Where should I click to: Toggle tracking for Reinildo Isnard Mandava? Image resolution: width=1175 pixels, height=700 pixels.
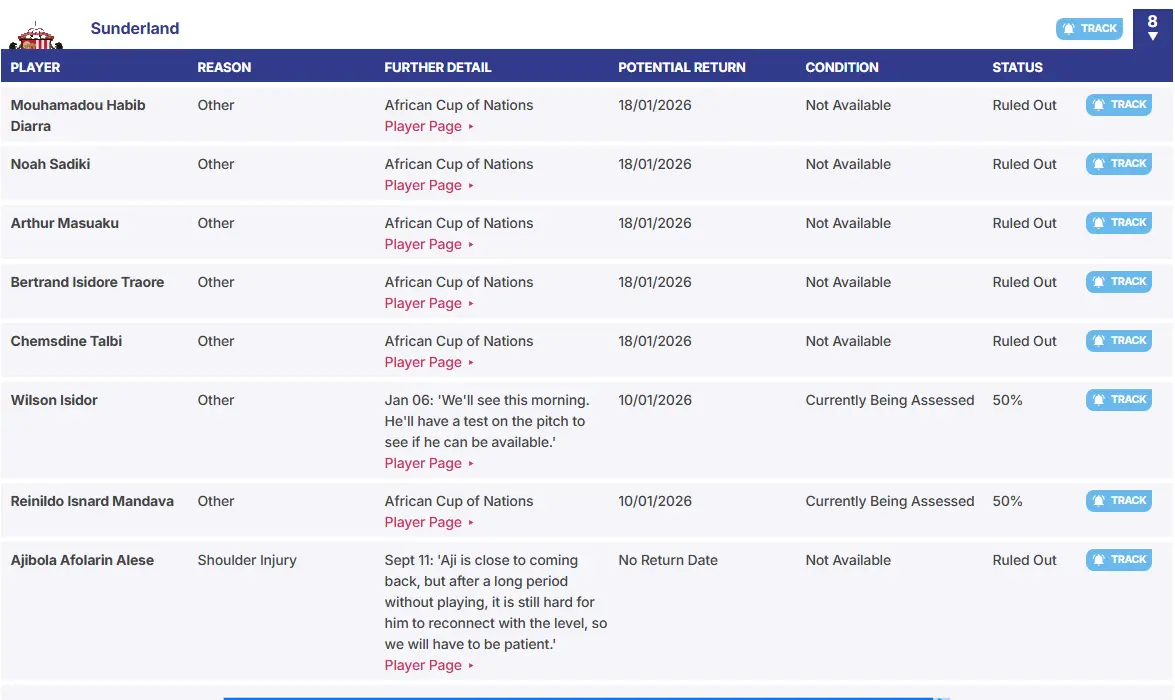(1119, 501)
